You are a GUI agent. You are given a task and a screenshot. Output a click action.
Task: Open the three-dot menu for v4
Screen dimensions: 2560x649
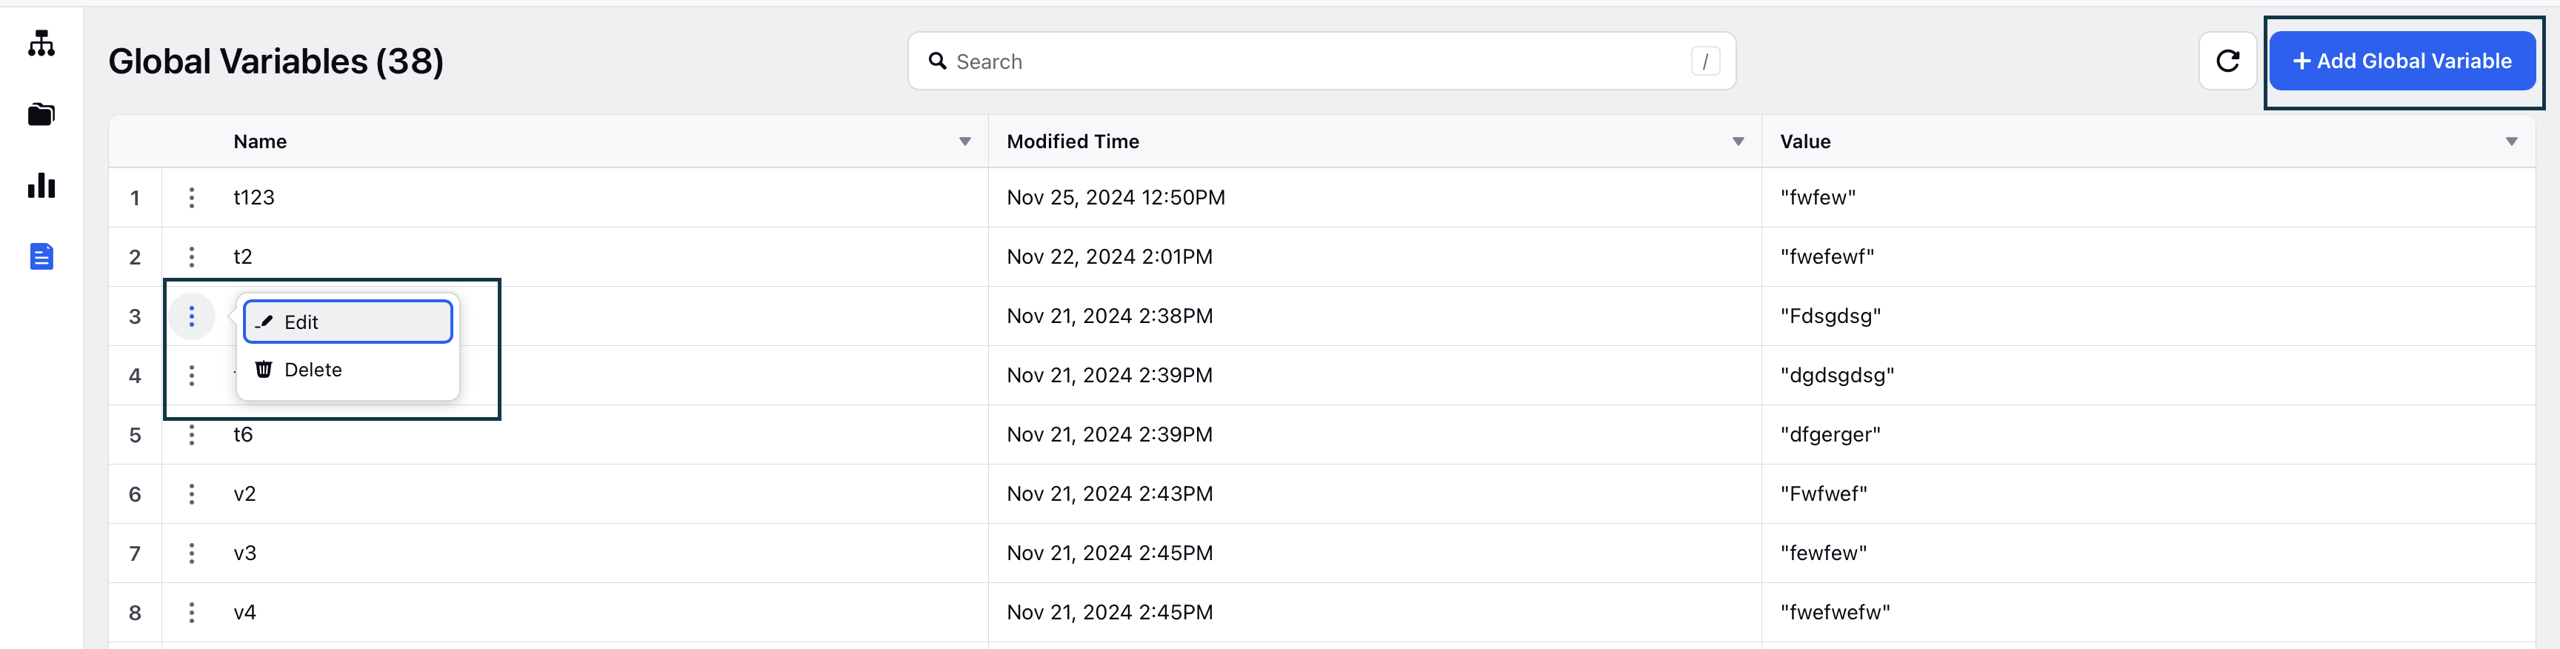(x=192, y=612)
